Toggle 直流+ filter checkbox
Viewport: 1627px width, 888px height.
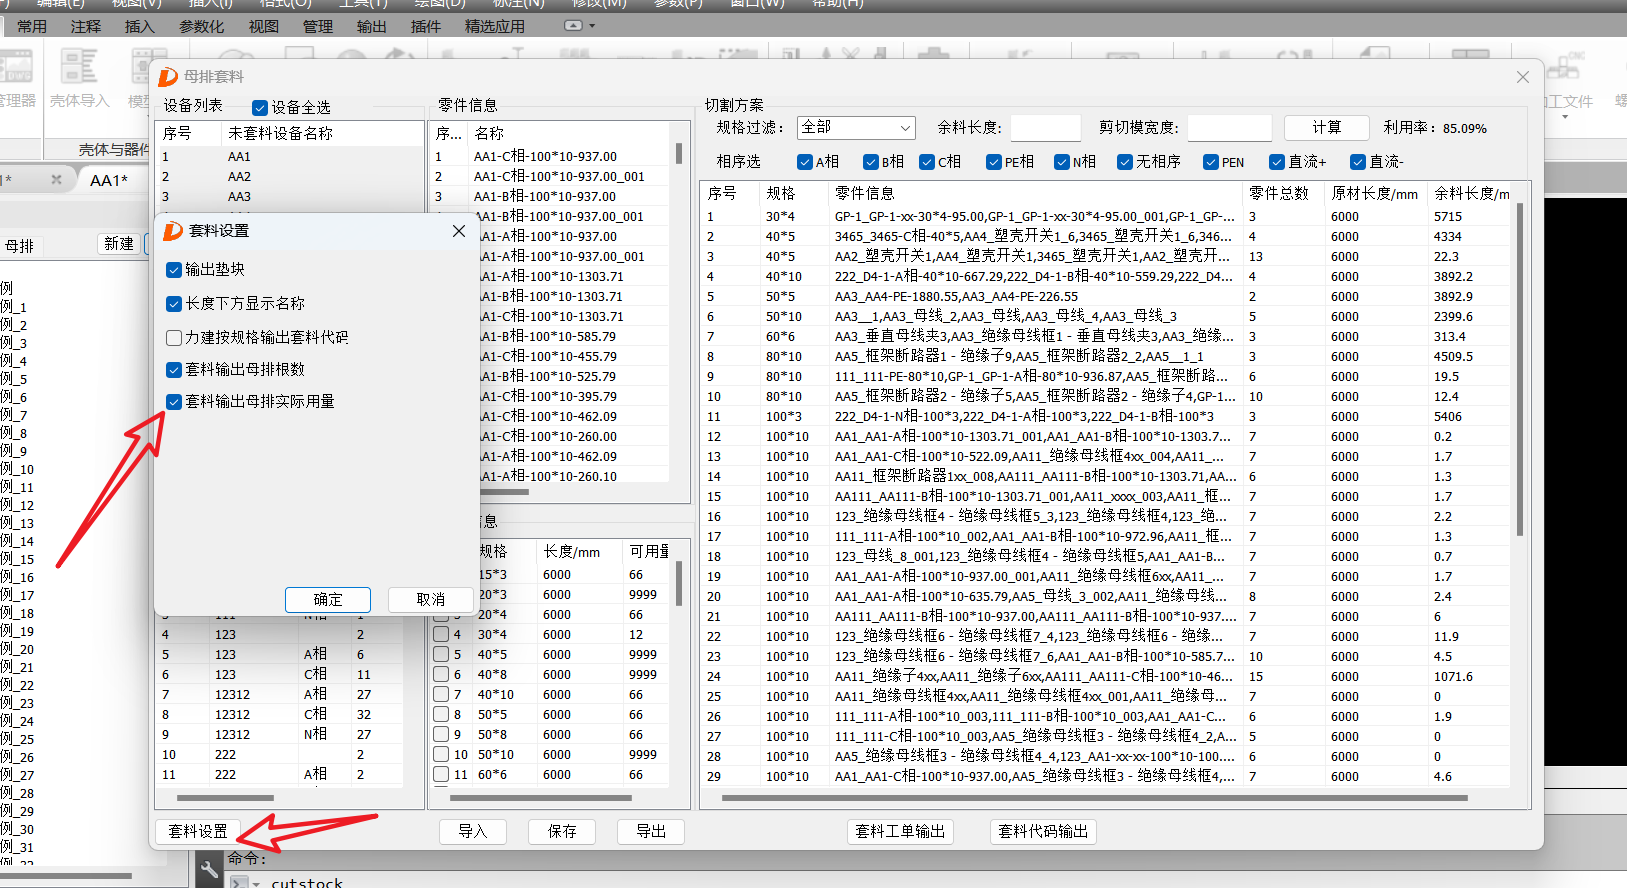[1277, 162]
